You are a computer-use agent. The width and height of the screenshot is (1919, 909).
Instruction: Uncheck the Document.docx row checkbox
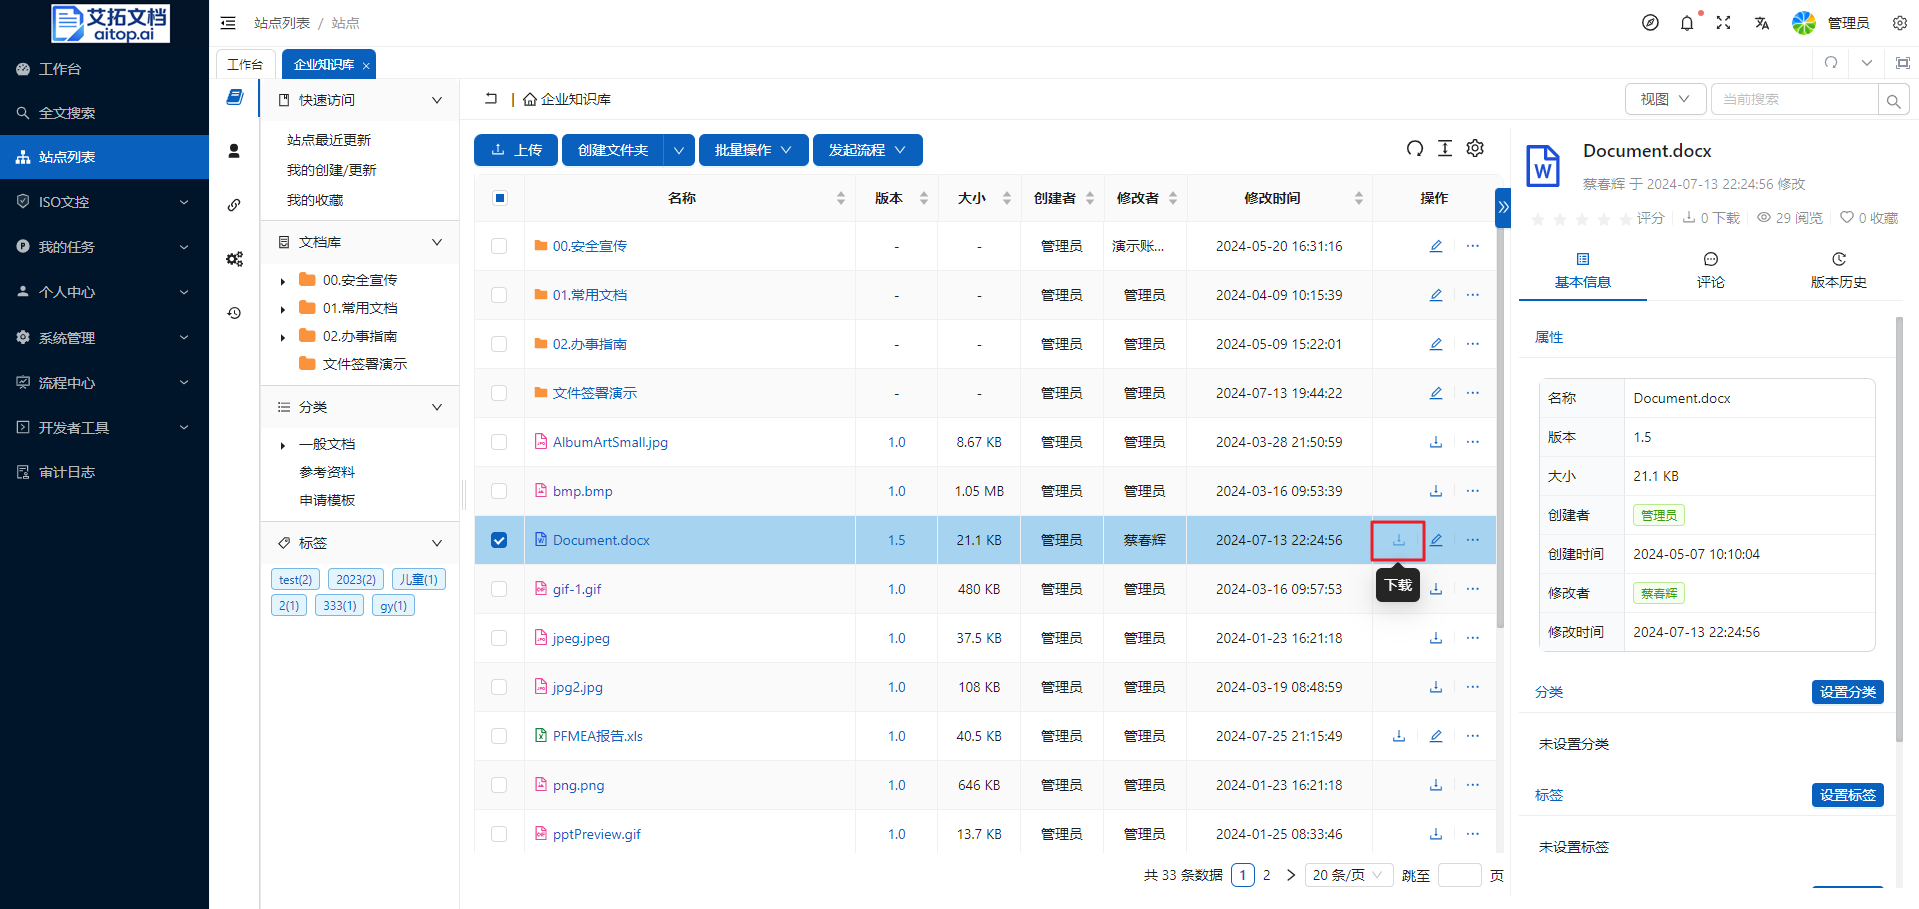(x=499, y=540)
